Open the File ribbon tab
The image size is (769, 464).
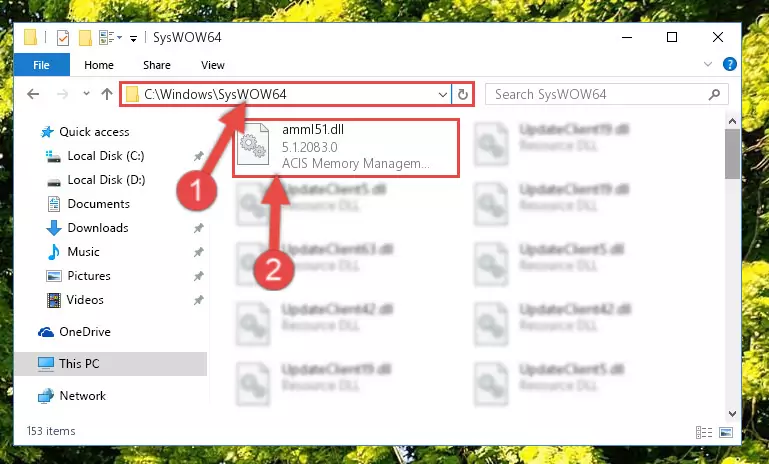pyautogui.click(x=42, y=65)
